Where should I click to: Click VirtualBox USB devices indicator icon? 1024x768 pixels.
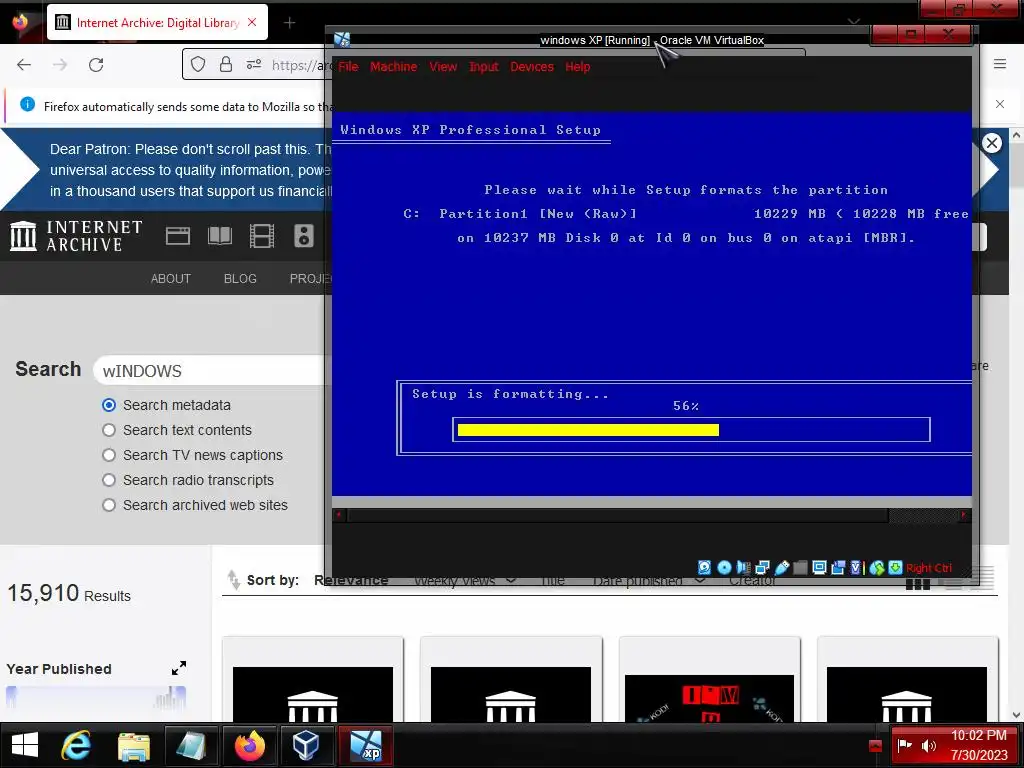tap(782, 568)
